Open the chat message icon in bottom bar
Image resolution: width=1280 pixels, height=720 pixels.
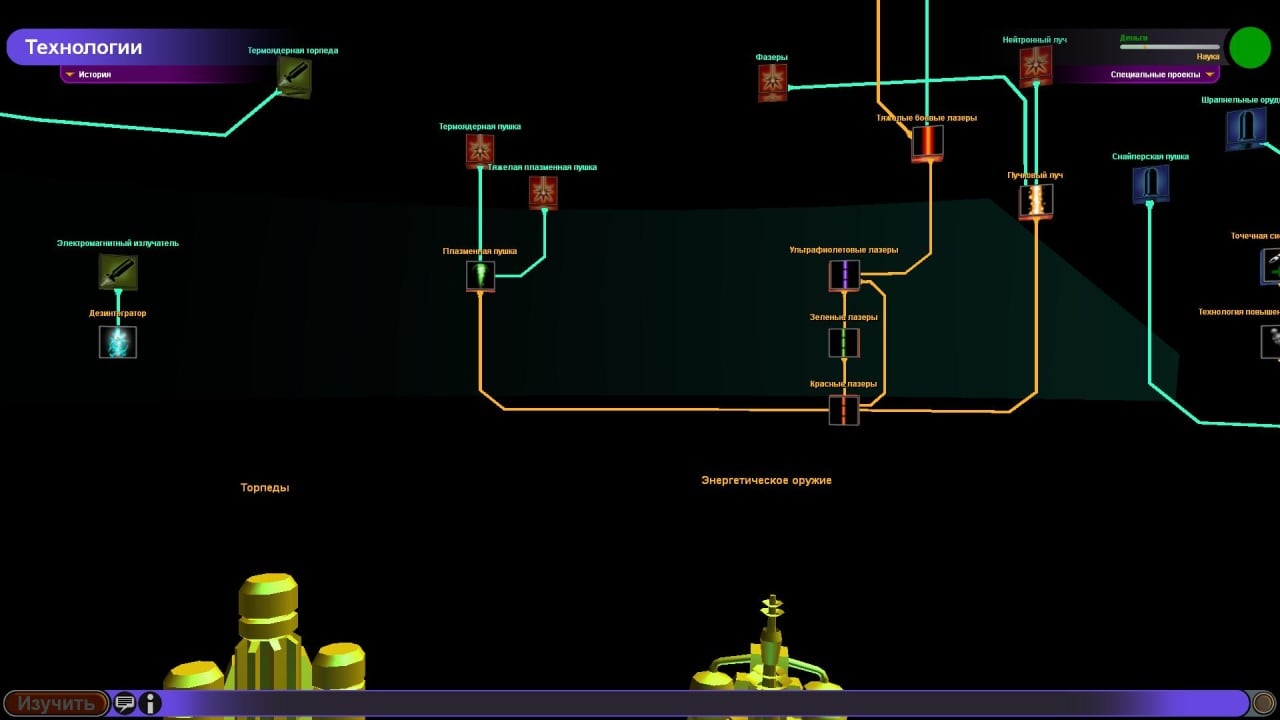(x=125, y=703)
